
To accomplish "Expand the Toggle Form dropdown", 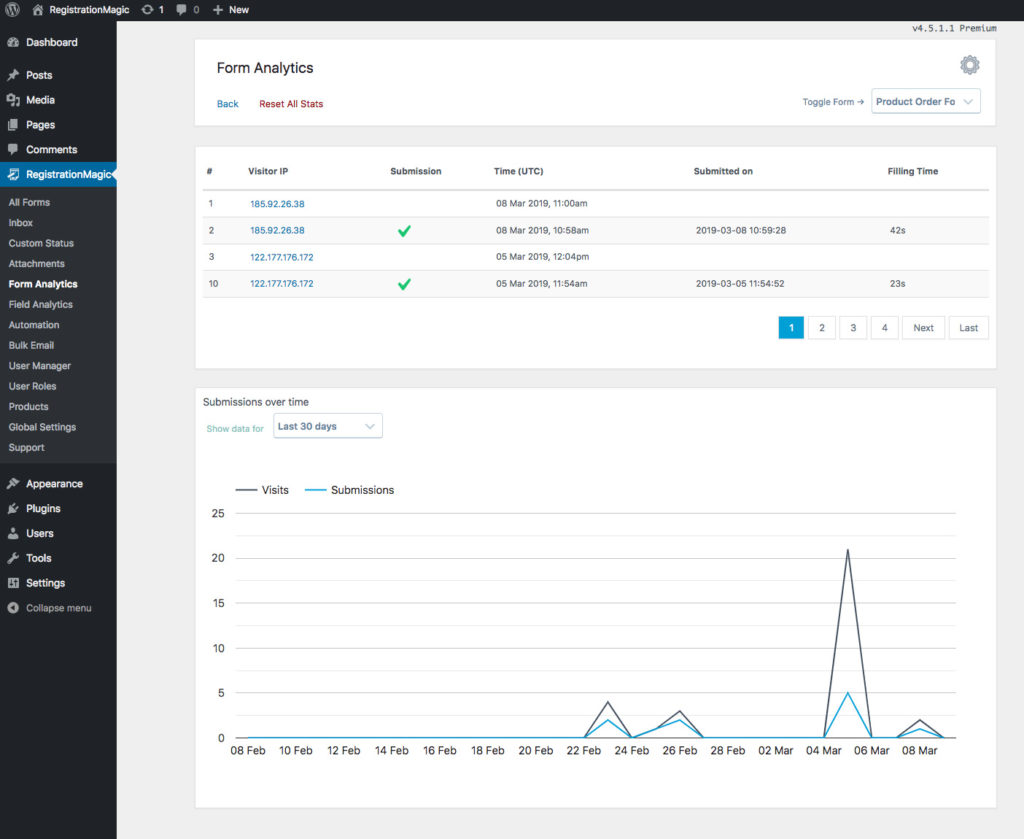I will (925, 102).
